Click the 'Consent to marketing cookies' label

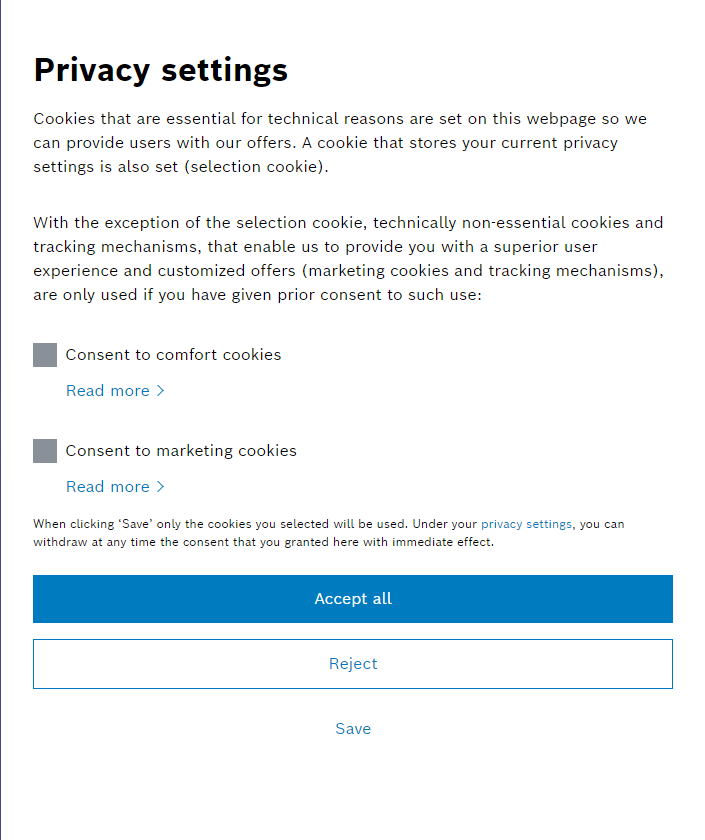coord(181,451)
